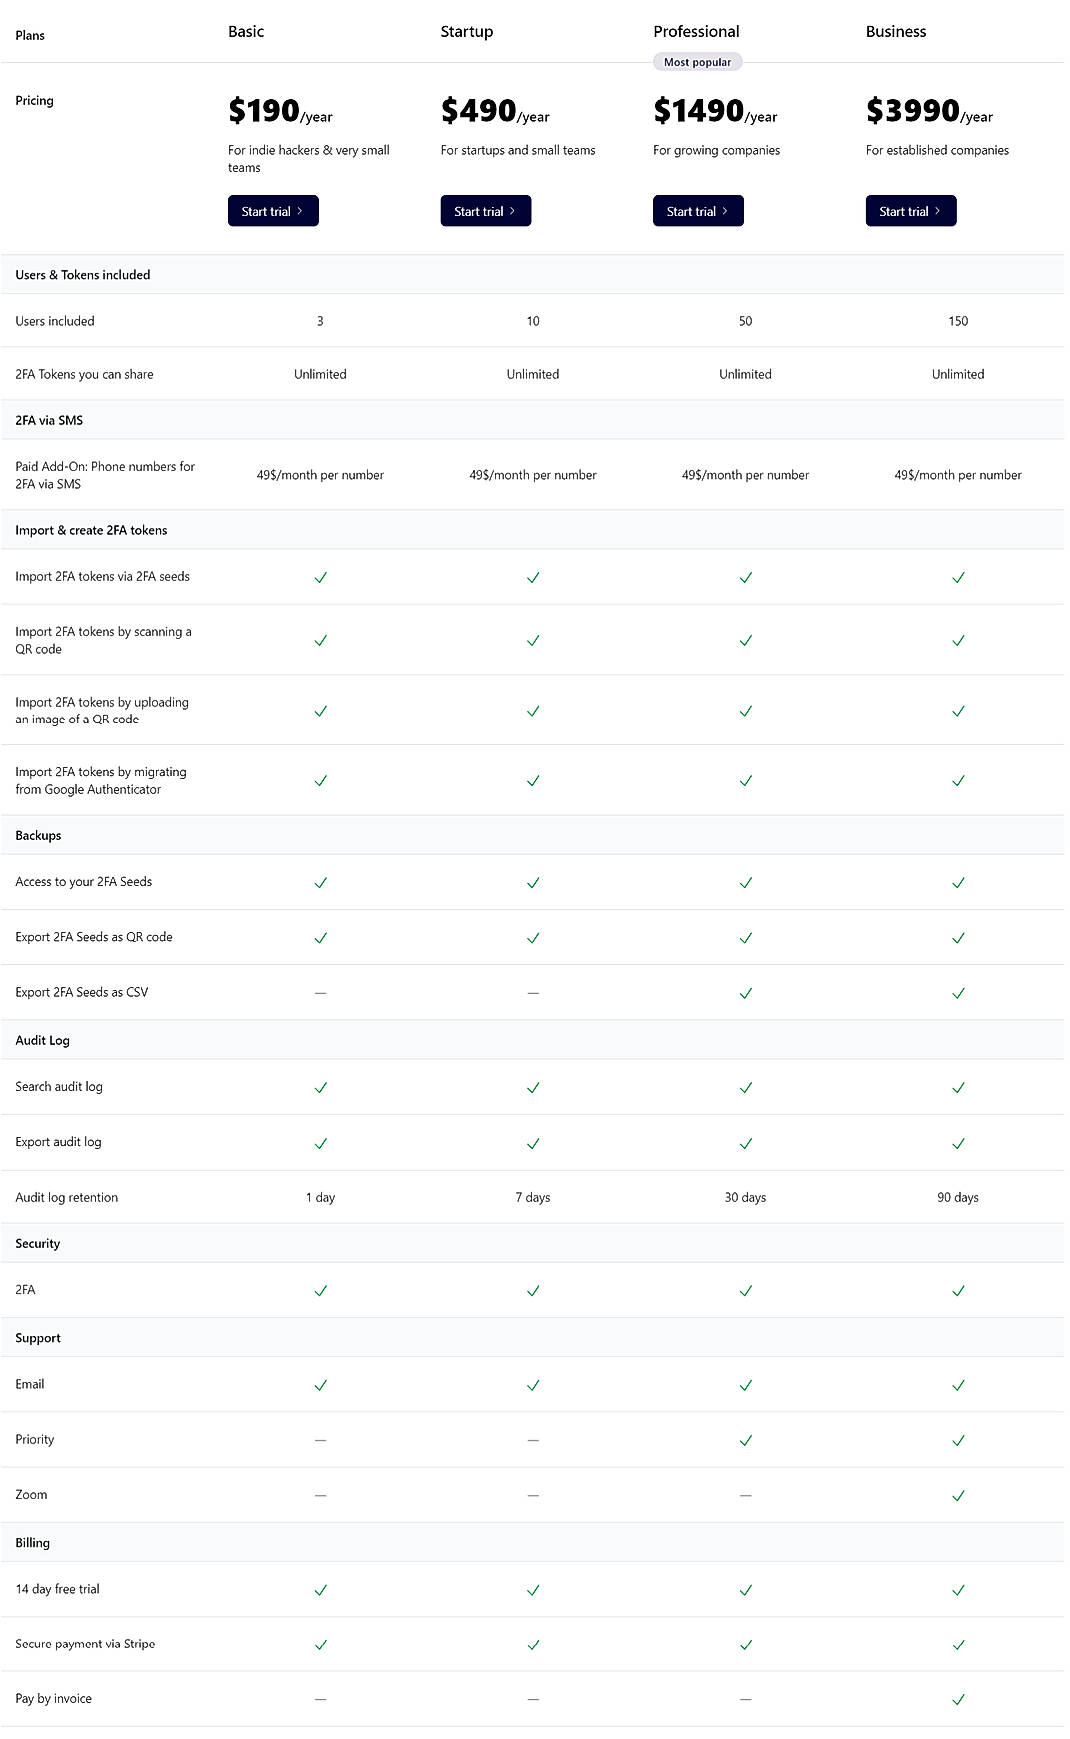Viewport: 1070px width, 1739px height.
Task: Click the Startup 2FA security checkmark
Action: point(533,1290)
